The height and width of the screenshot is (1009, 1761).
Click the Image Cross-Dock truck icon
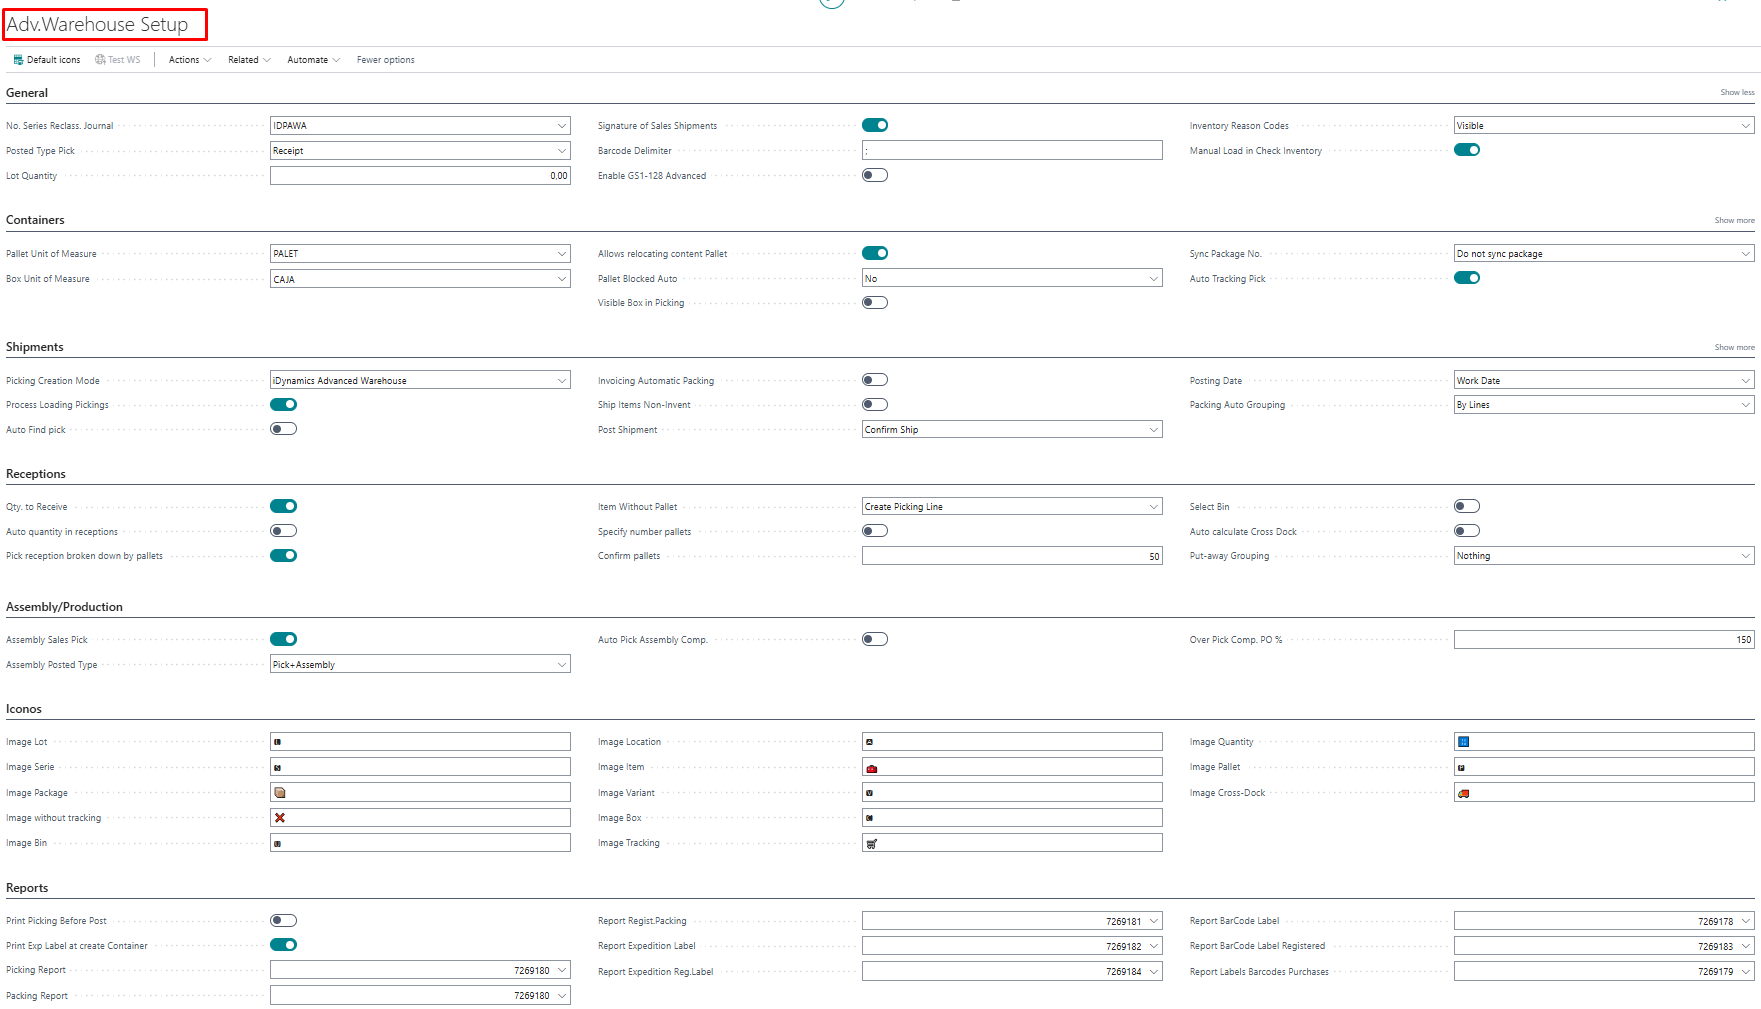[x=1463, y=793]
